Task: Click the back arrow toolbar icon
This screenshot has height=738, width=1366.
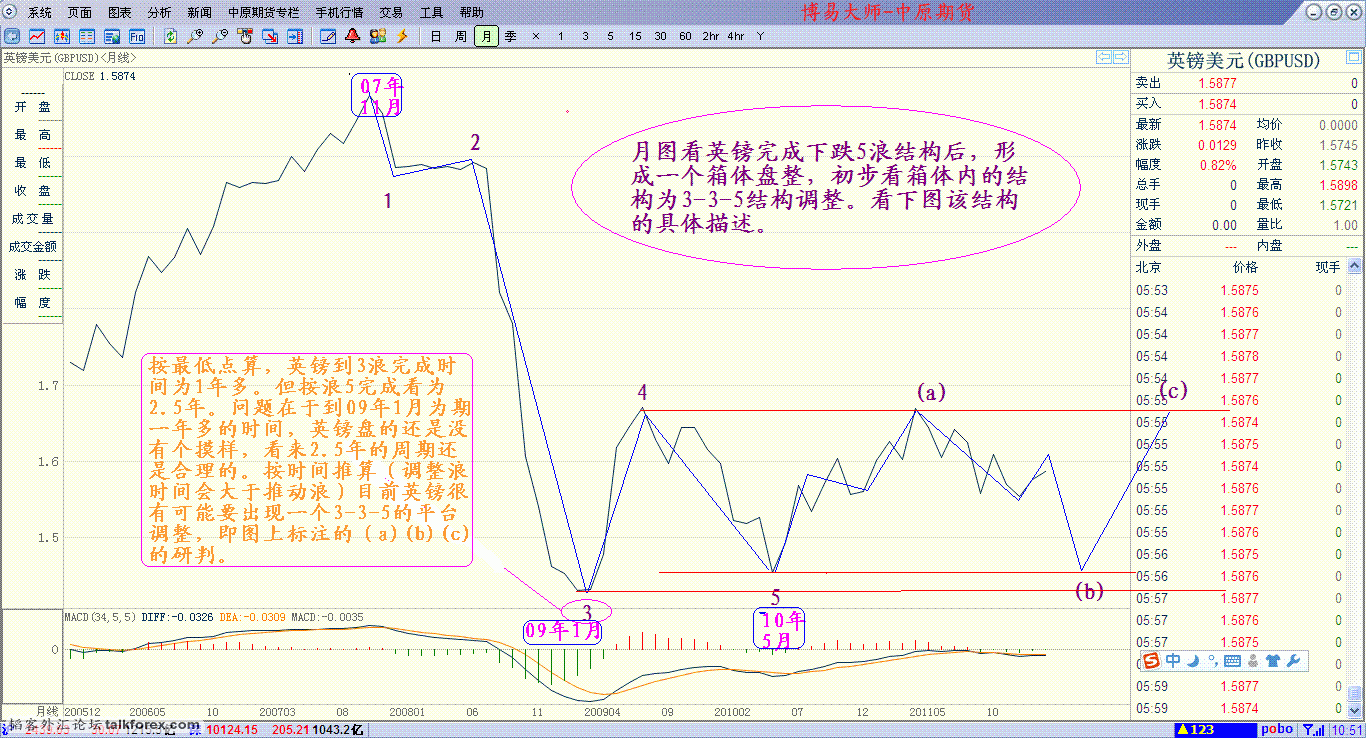Action: [12, 36]
